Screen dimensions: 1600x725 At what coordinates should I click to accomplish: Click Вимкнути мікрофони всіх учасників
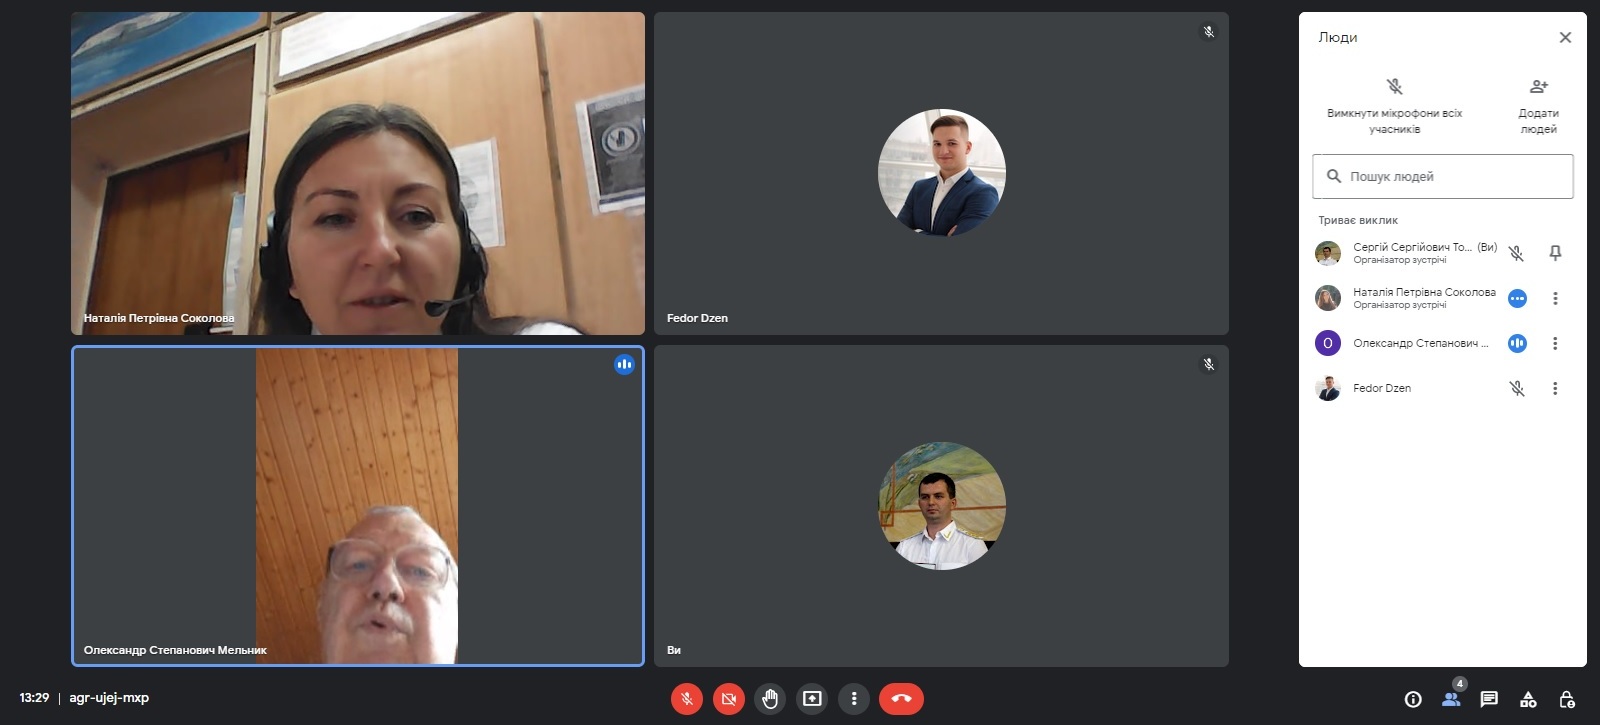(x=1394, y=105)
